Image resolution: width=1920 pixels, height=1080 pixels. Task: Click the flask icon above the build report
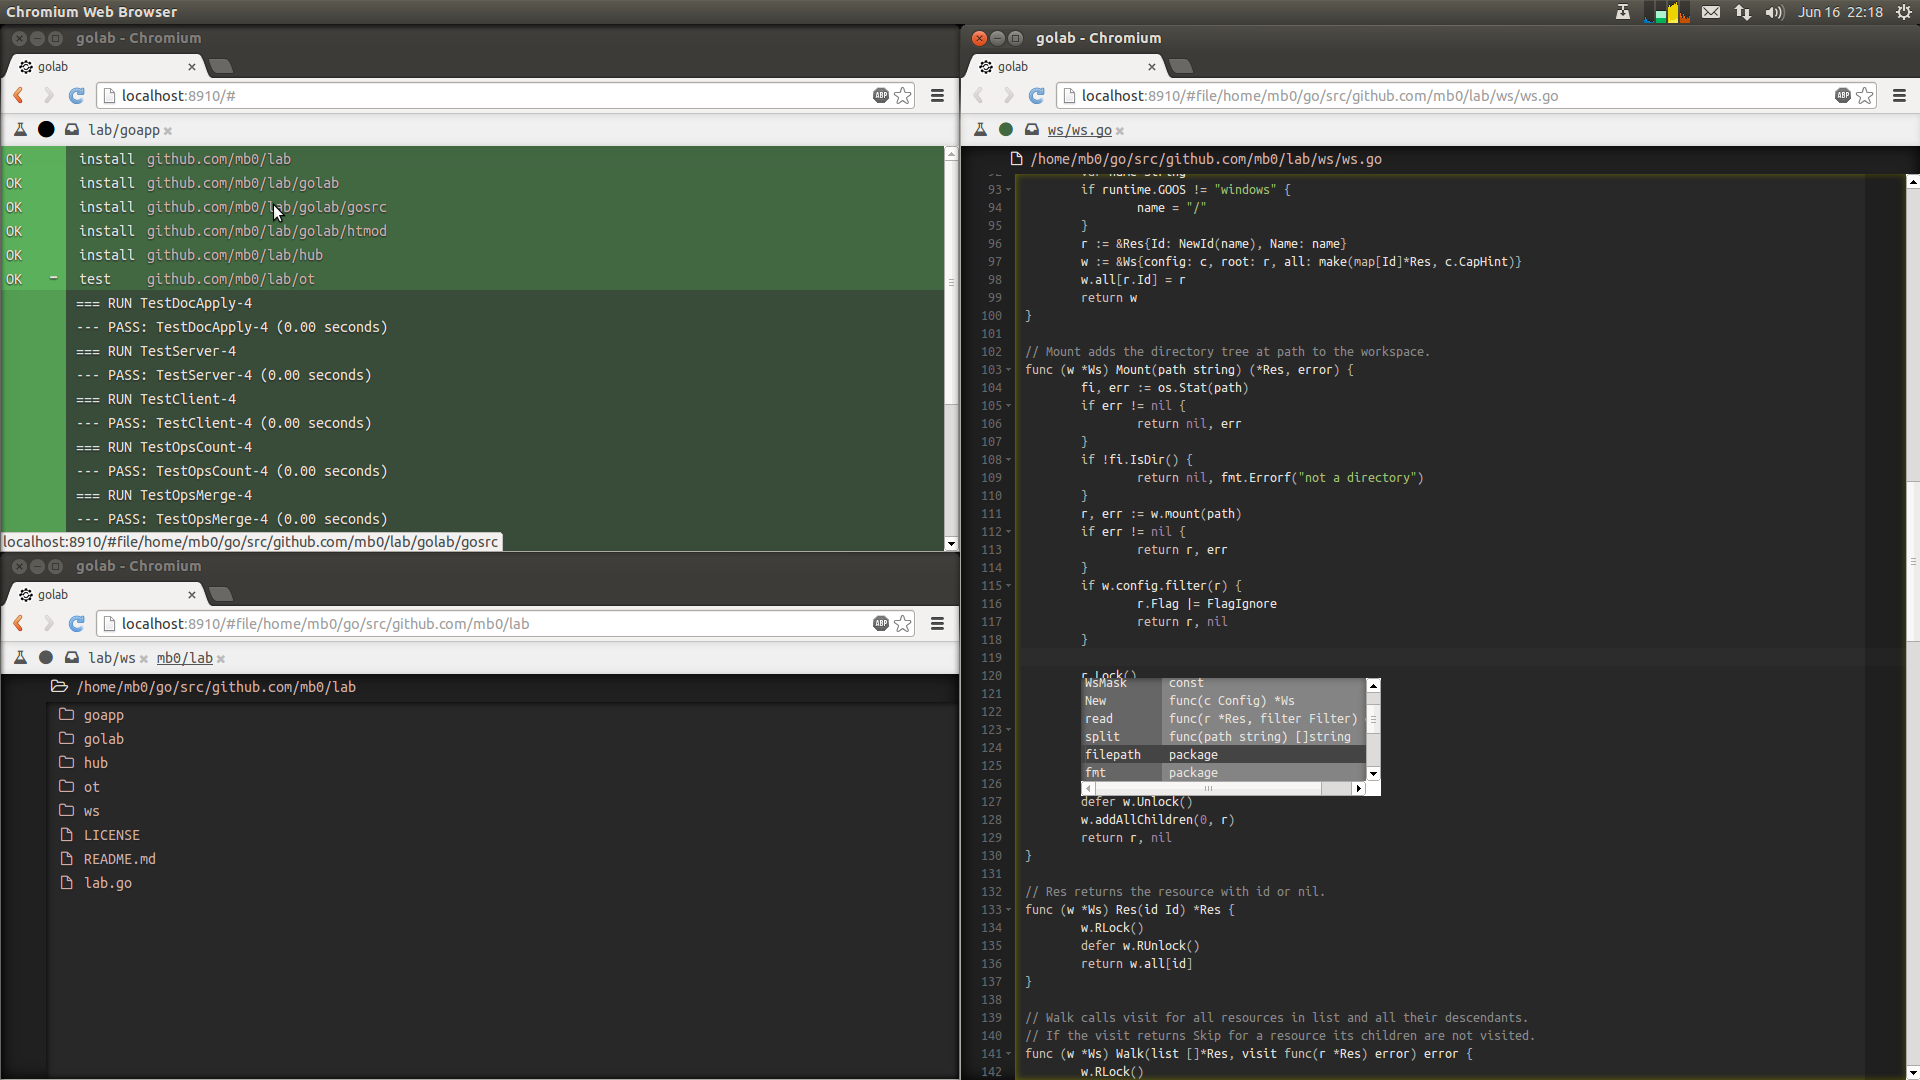[x=20, y=129]
